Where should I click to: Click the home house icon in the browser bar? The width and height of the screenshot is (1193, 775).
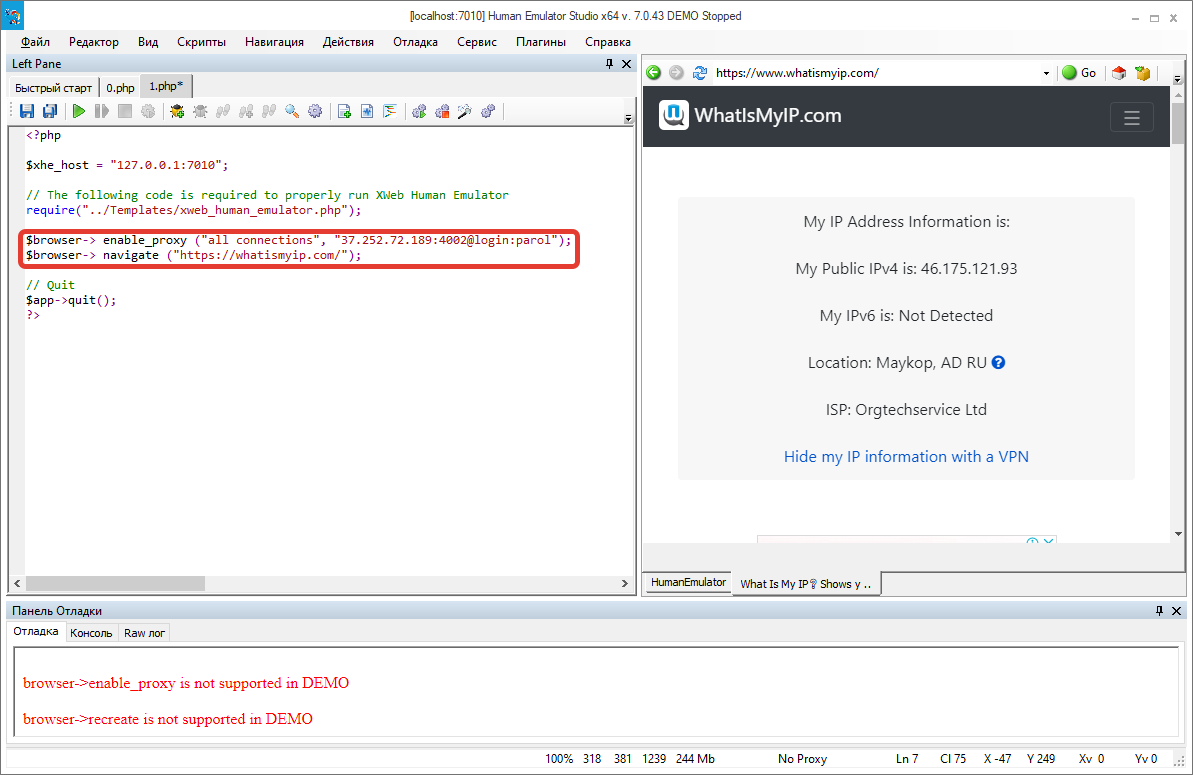[1118, 73]
